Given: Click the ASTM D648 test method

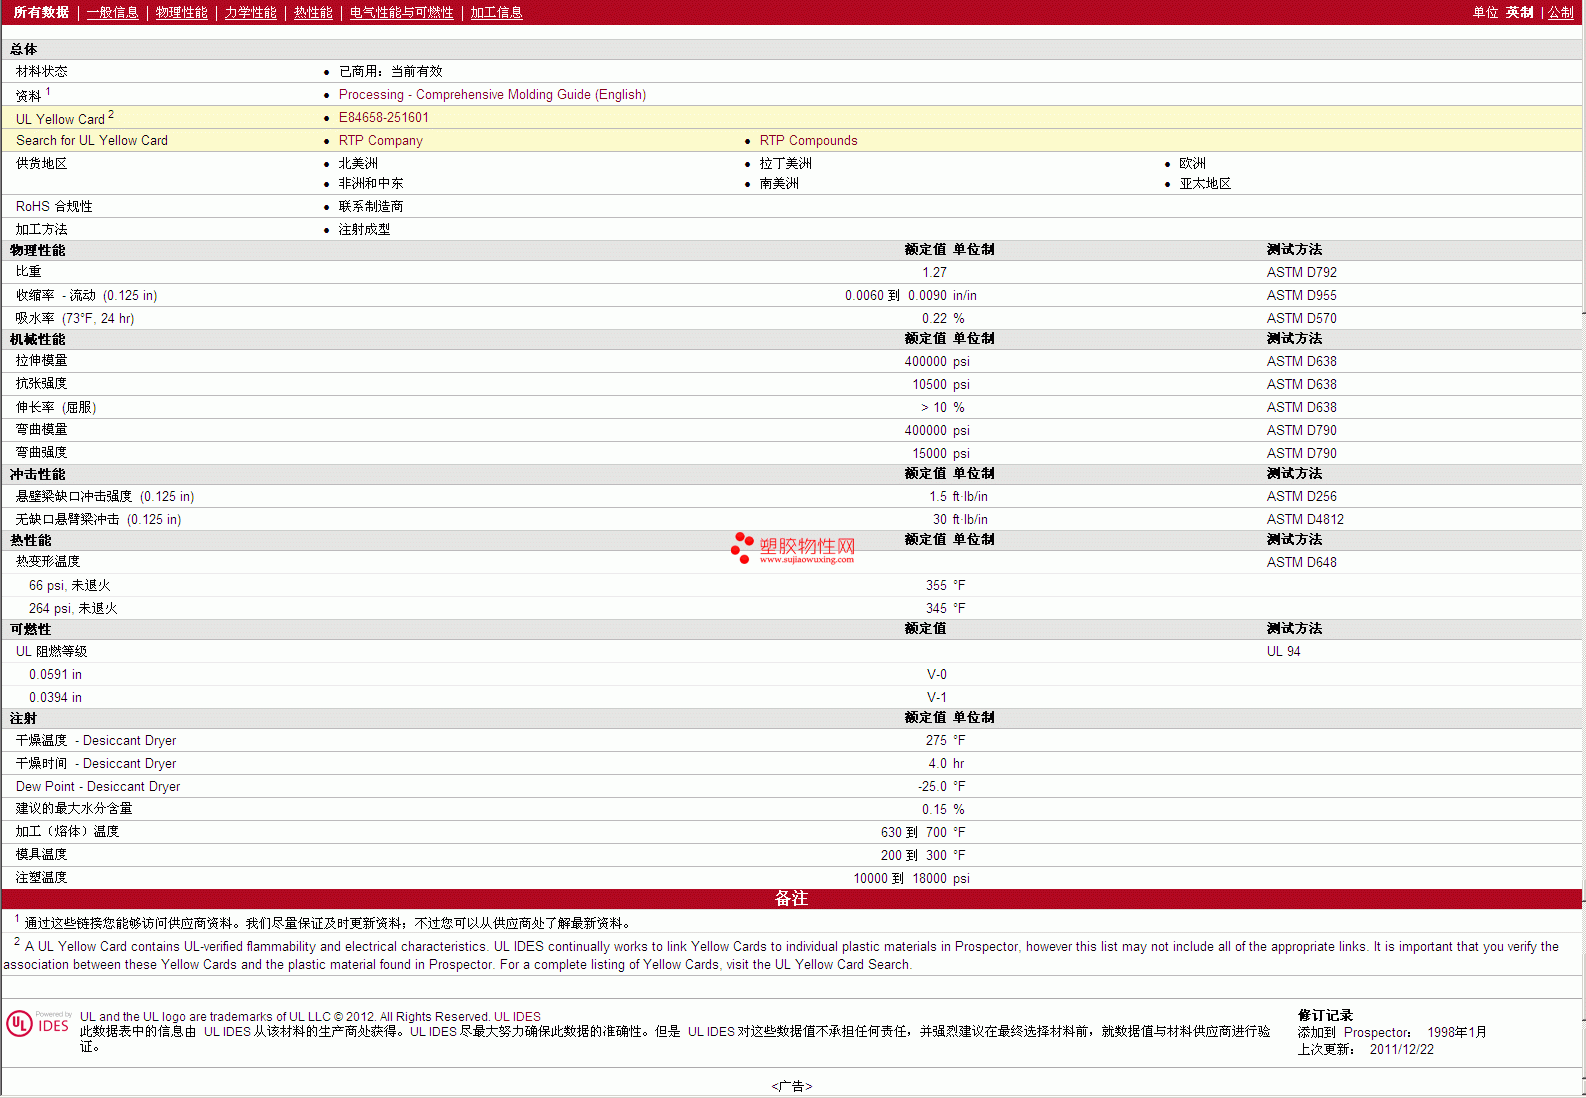Looking at the screenshot, I should [1301, 562].
